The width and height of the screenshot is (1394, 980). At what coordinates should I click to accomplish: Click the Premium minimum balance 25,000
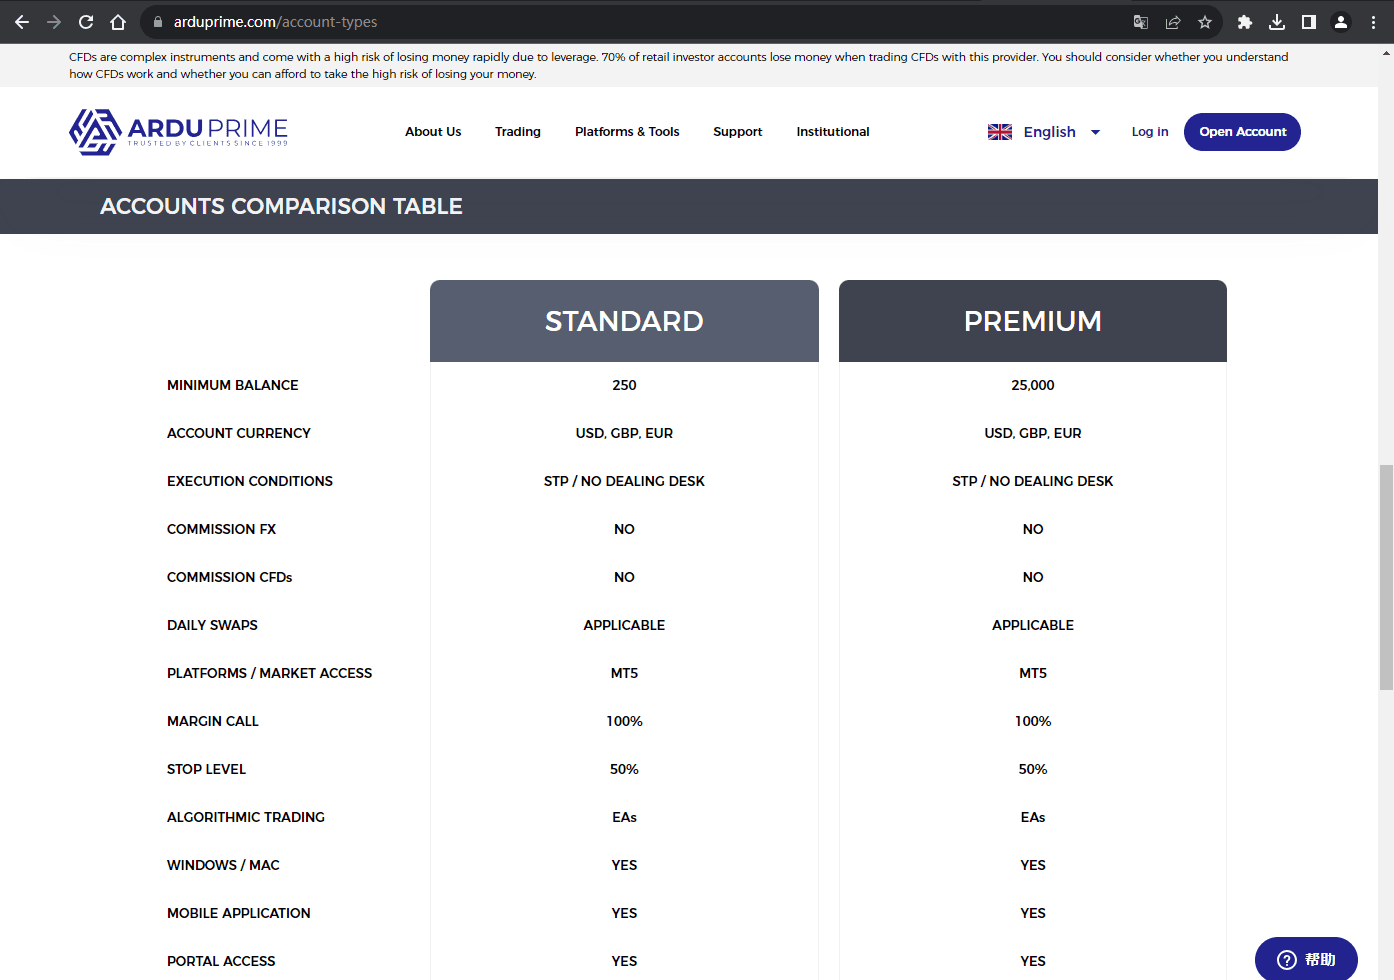click(x=1033, y=385)
